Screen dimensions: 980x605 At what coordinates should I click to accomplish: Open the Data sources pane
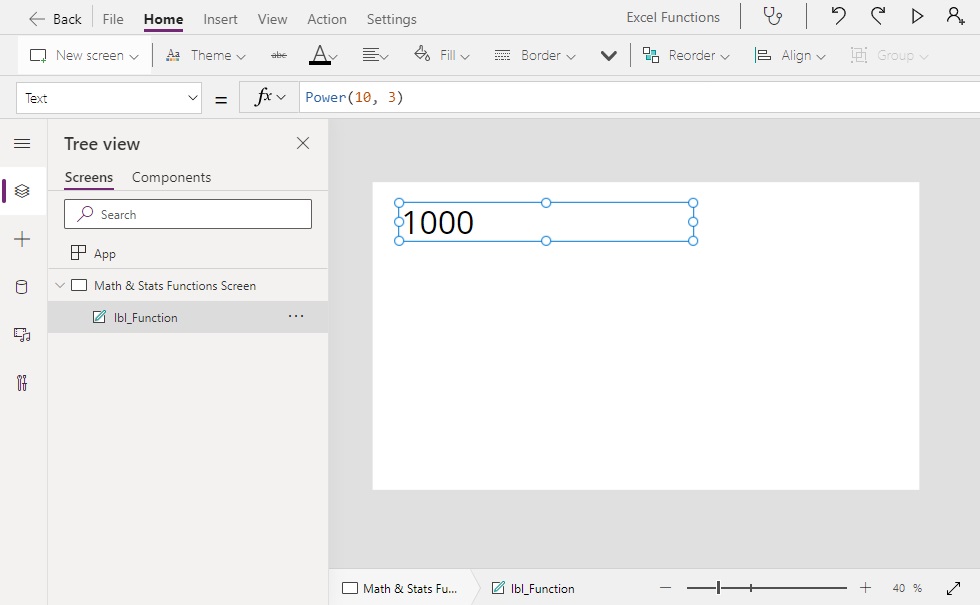[x=22, y=287]
